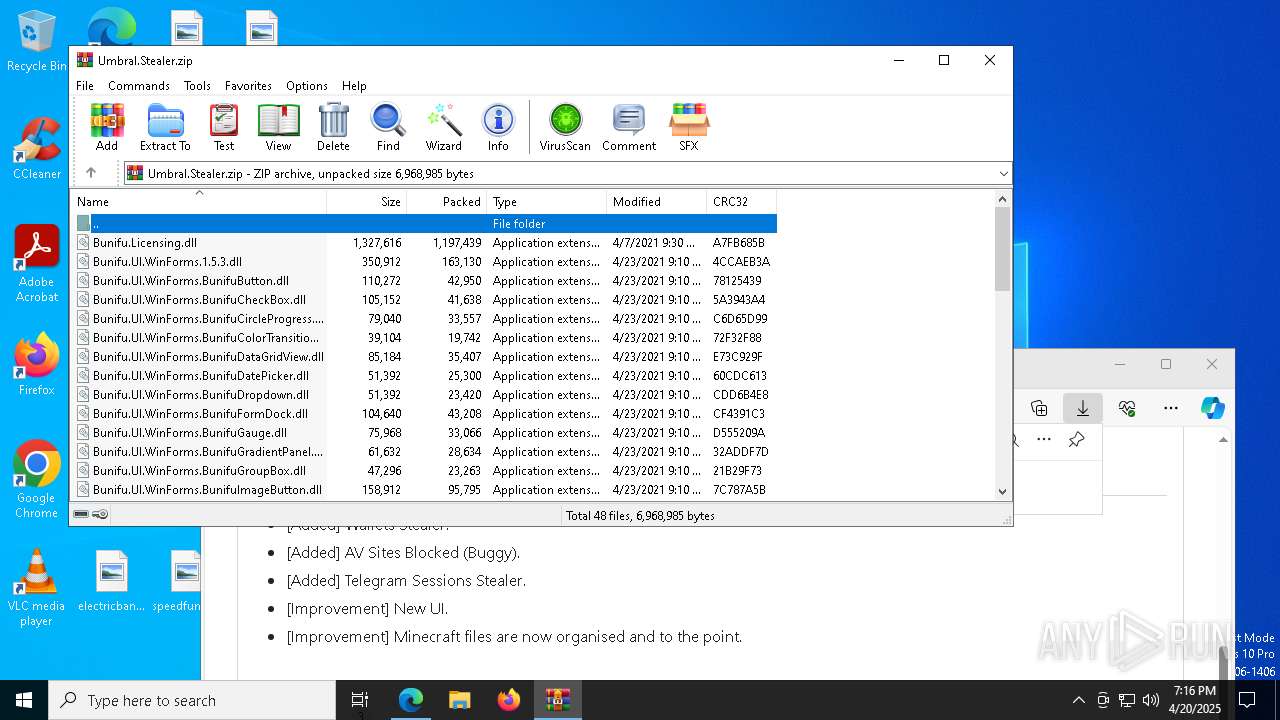
Task: Open more options in downloads panel
Action: pyautogui.click(x=1044, y=440)
